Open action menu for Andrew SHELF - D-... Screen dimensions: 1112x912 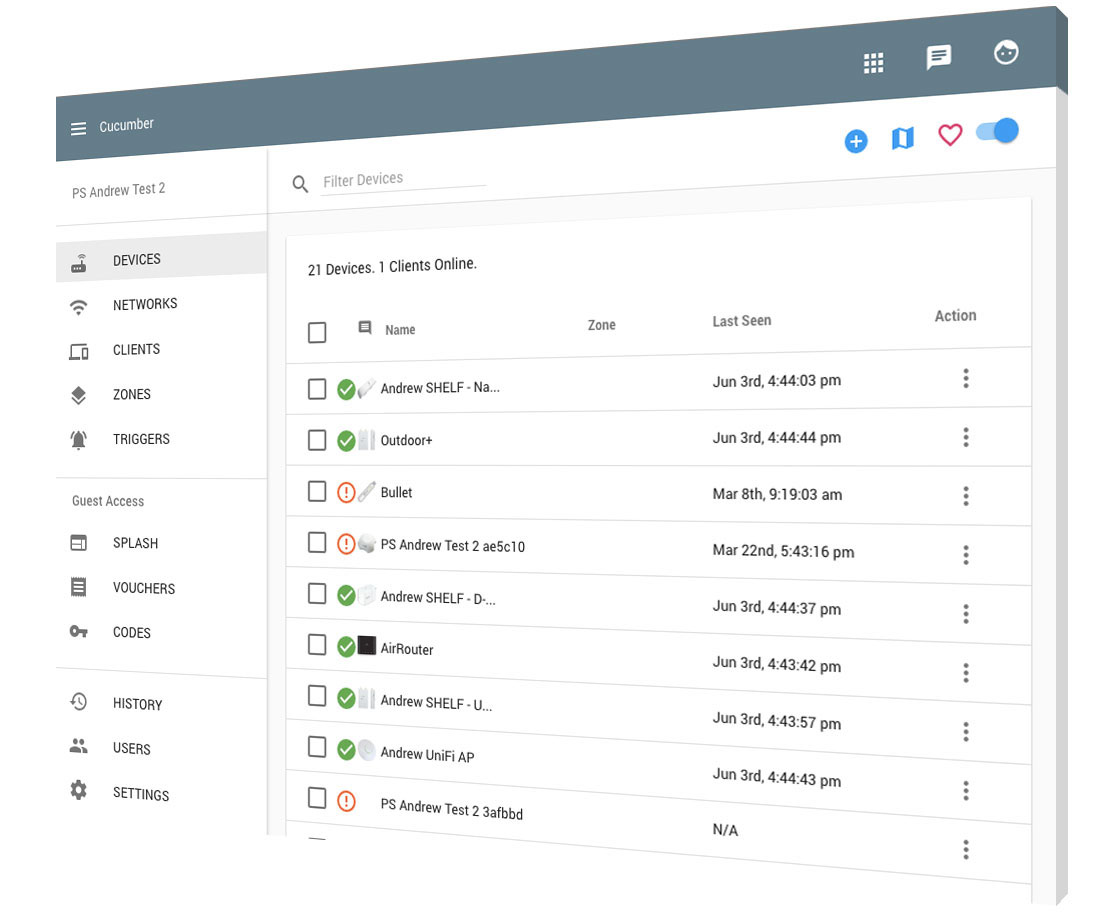966,613
